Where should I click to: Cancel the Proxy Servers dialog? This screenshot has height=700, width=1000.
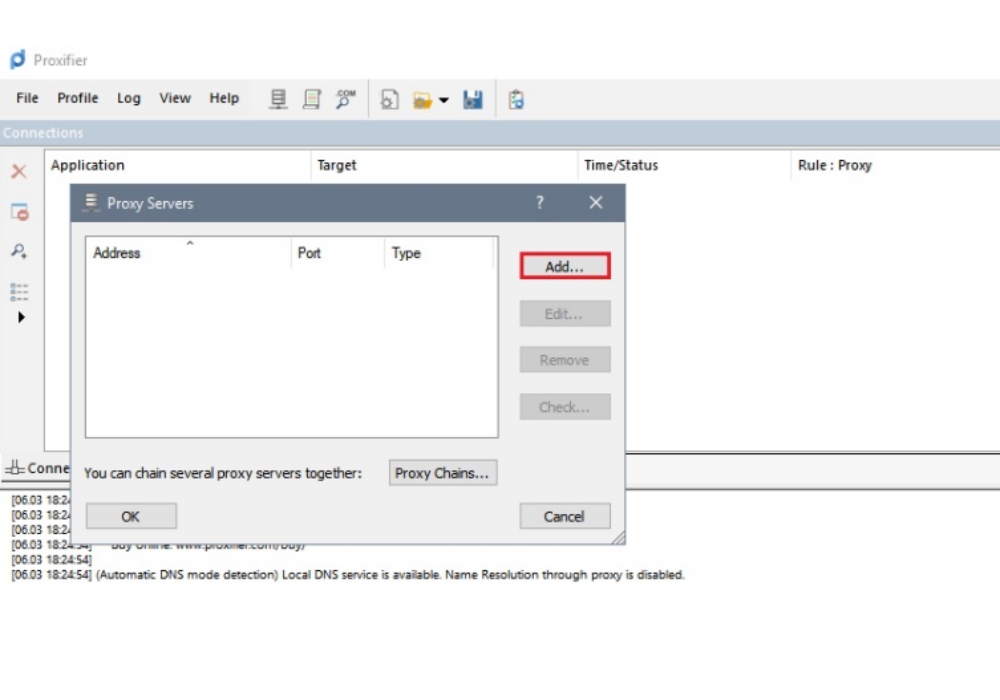coord(565,516)
